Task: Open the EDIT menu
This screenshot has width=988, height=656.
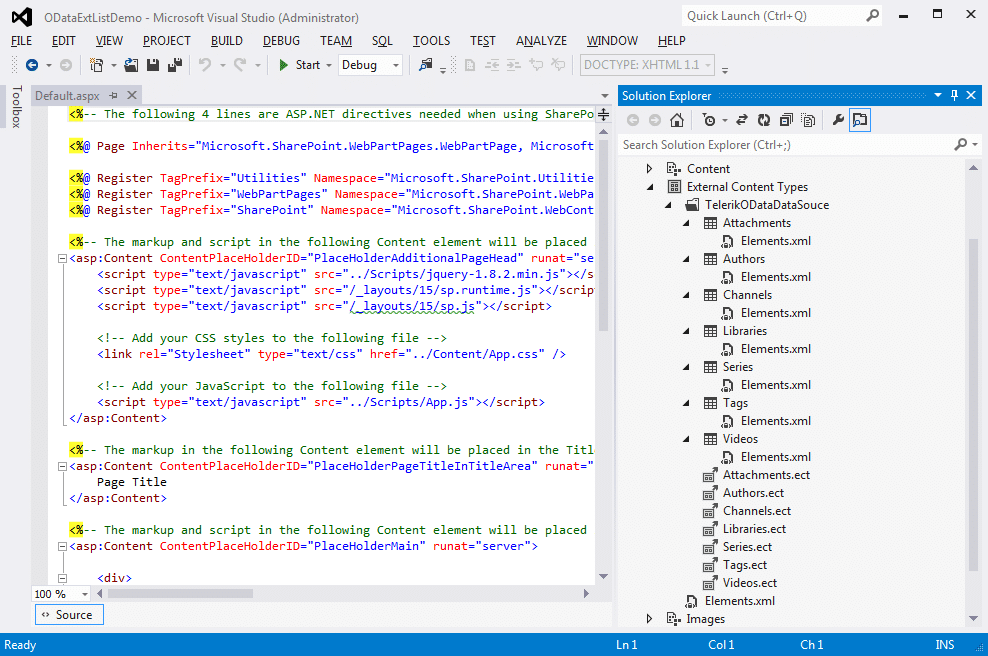Action: click(x=64, y=41)
